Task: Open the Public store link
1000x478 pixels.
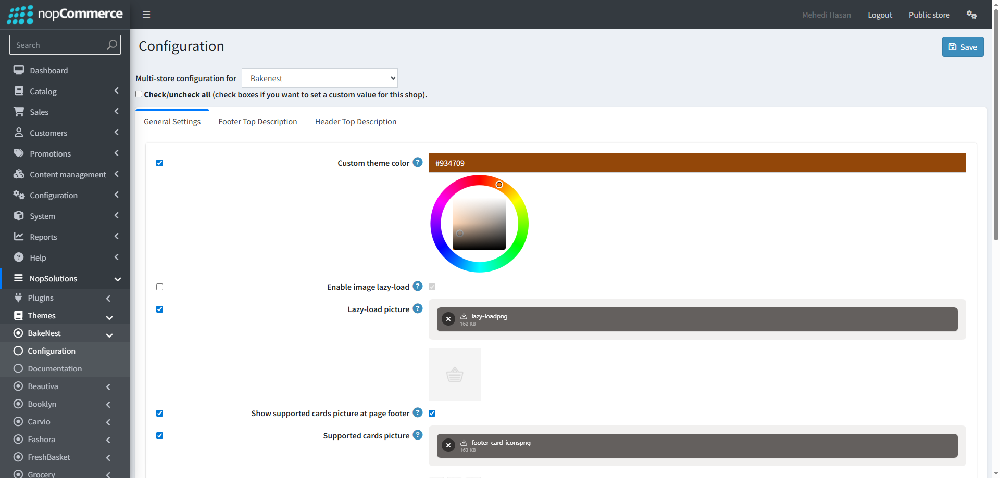Action: tap(928, 15)
